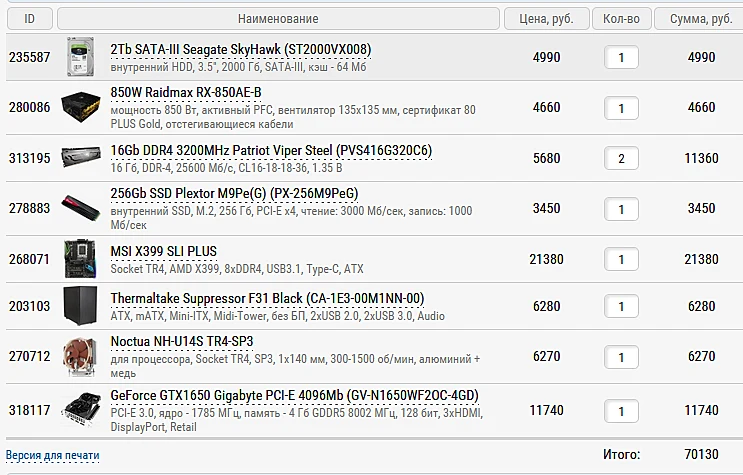This screenshot has height=475, width=743.
Task: Select the Patriot Viper Steel RAM image
Action: (81, 158)
